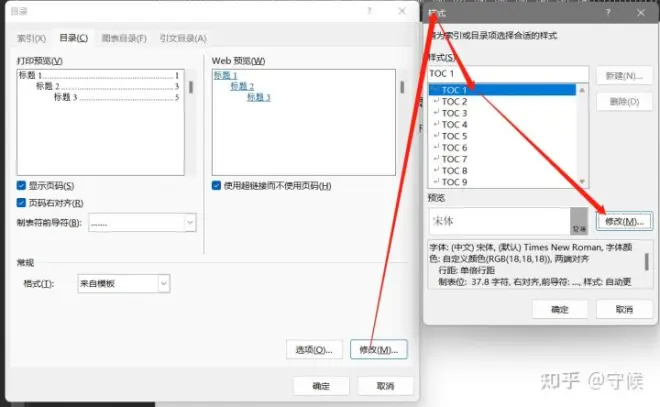Click the print preview scrollbar thumb
This screenshot has height=407, width=660.
(x=191, y=87)
